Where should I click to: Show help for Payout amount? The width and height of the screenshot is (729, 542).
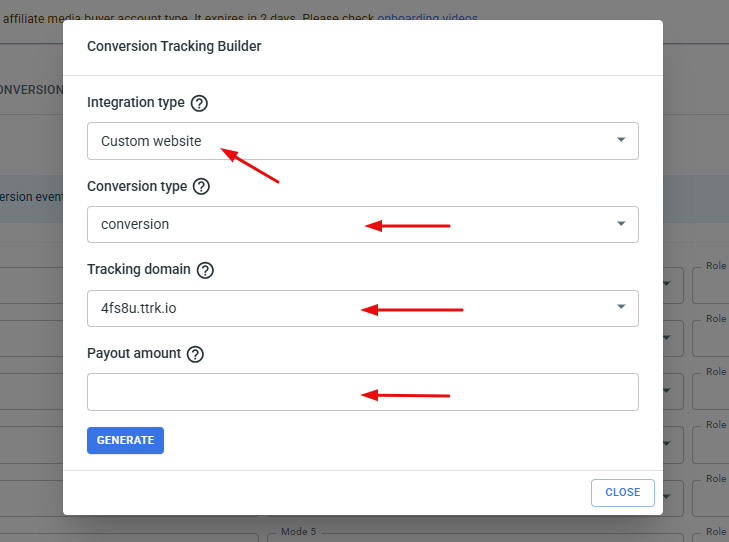(x=195, y=354)
